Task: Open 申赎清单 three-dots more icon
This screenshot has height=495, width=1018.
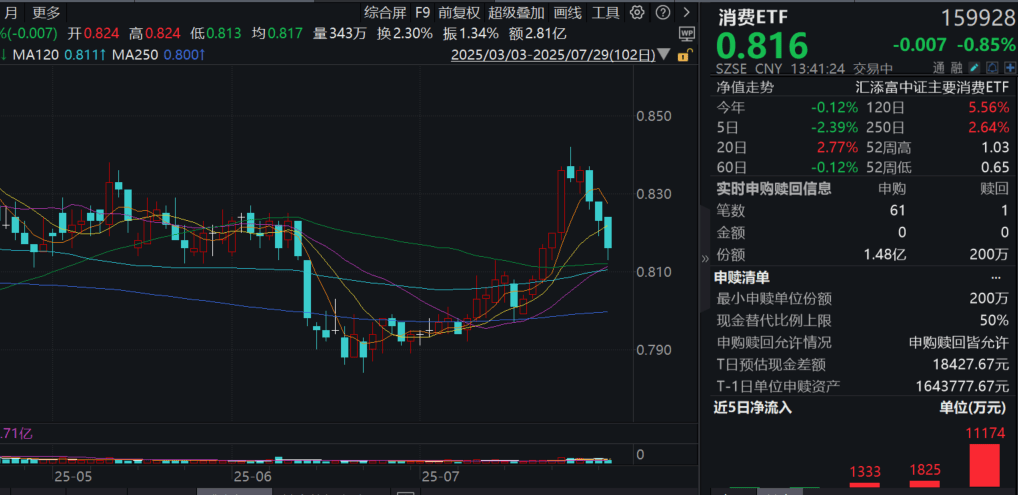Action: (996, 277)
